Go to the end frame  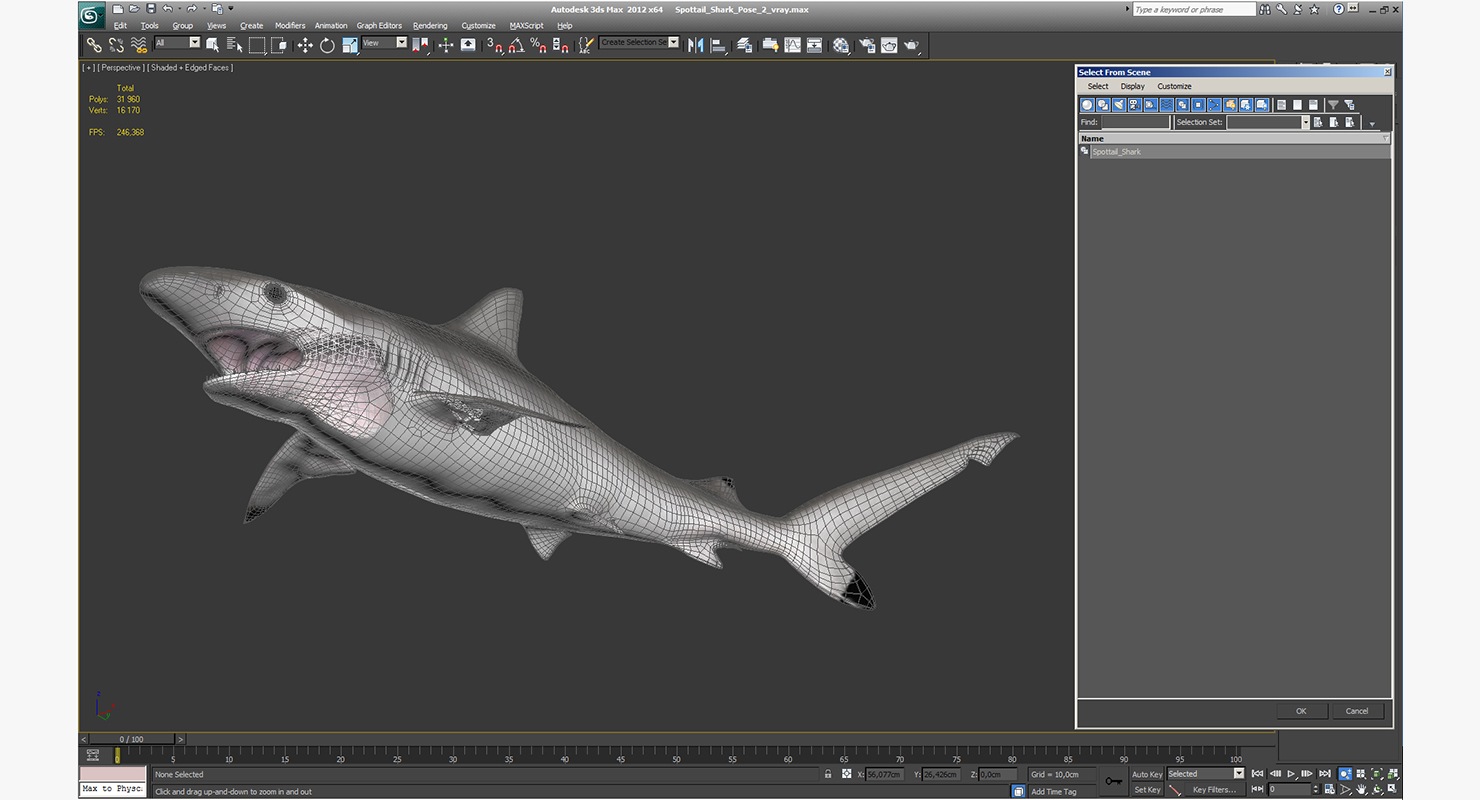point(1324,774)
